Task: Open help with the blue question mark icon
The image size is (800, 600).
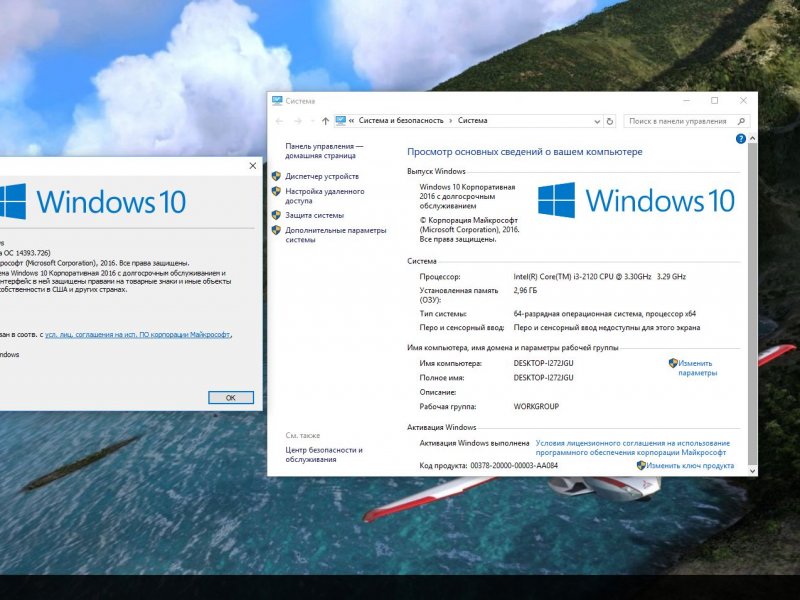Action: [x=741, y=139]
